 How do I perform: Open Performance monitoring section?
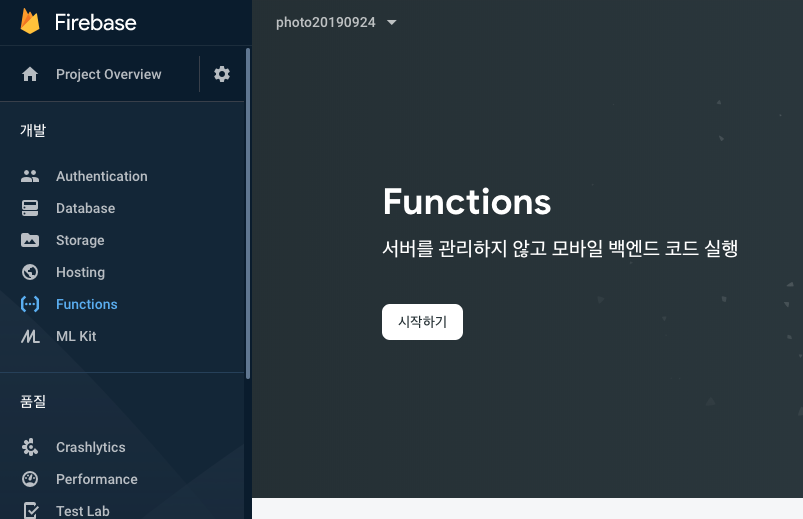pos(97,479)
